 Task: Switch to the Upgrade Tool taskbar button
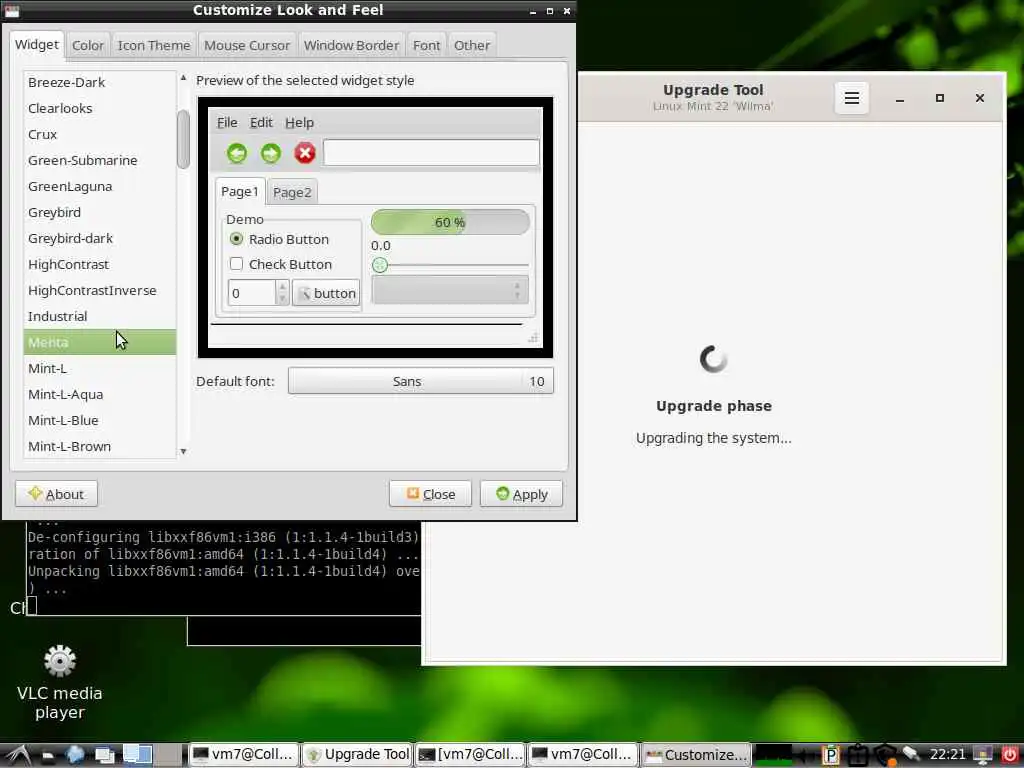358,755
